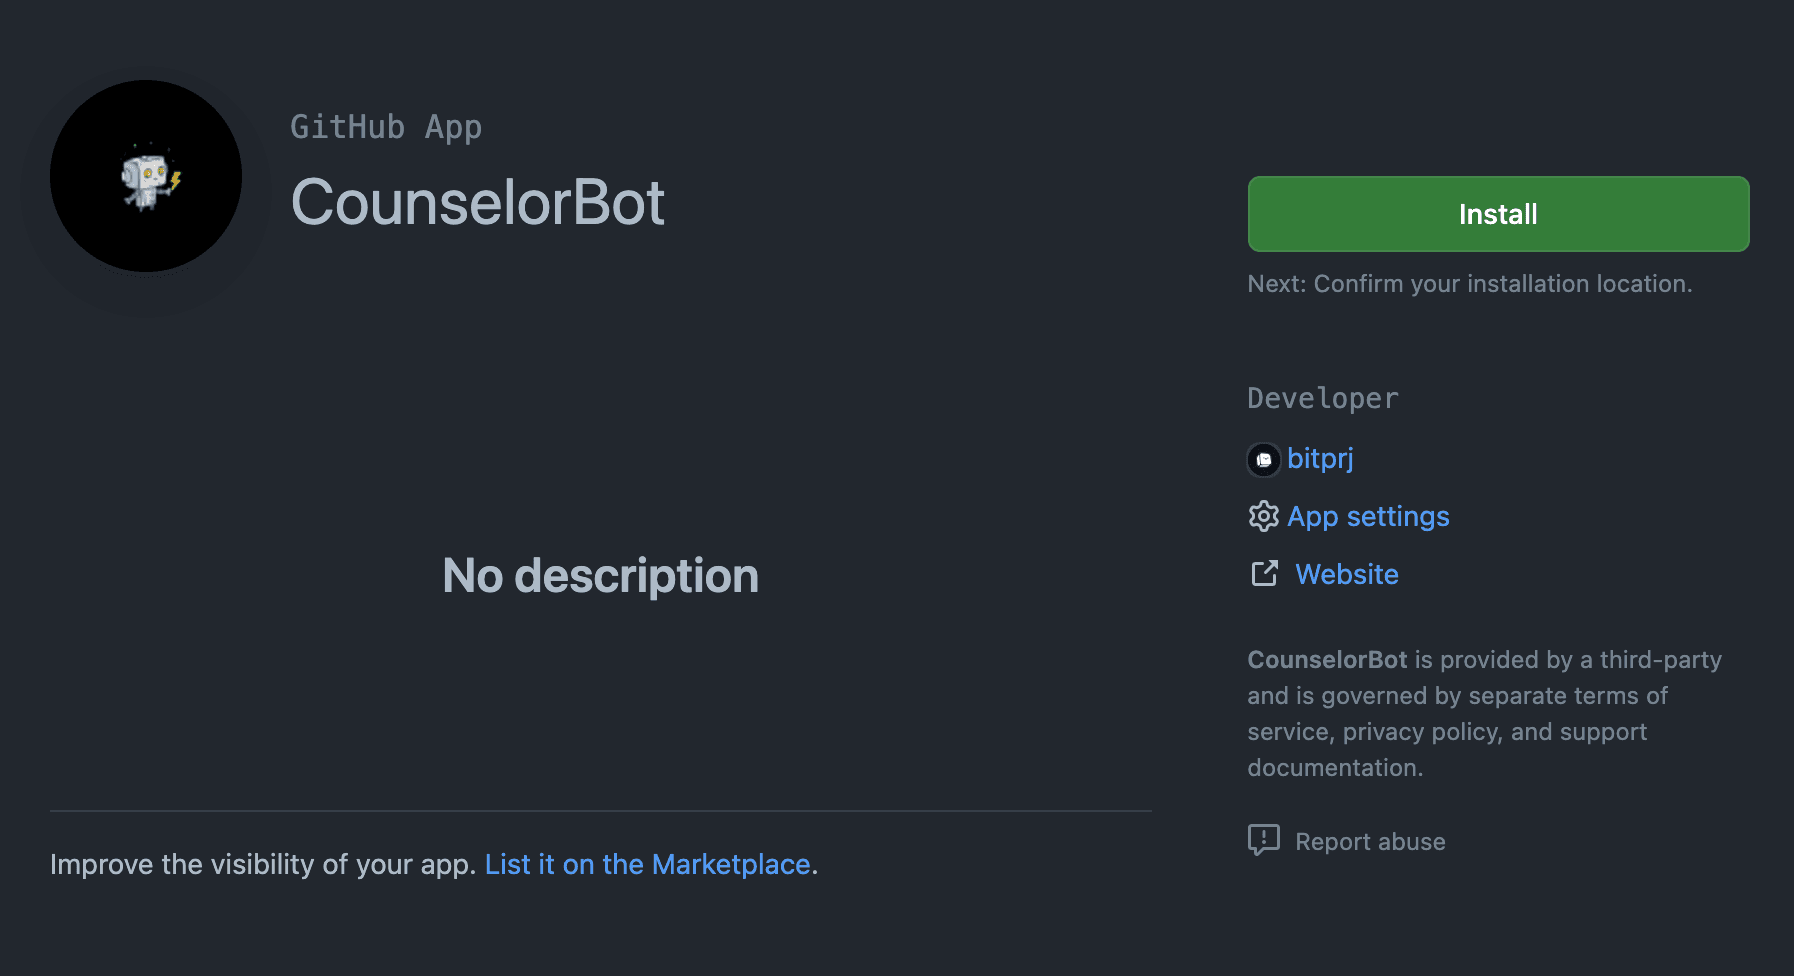The width and height of the screenshot is (1794, 976).
Task: Click the CounselorBot robot avatar image
Action: coord(146,176)
